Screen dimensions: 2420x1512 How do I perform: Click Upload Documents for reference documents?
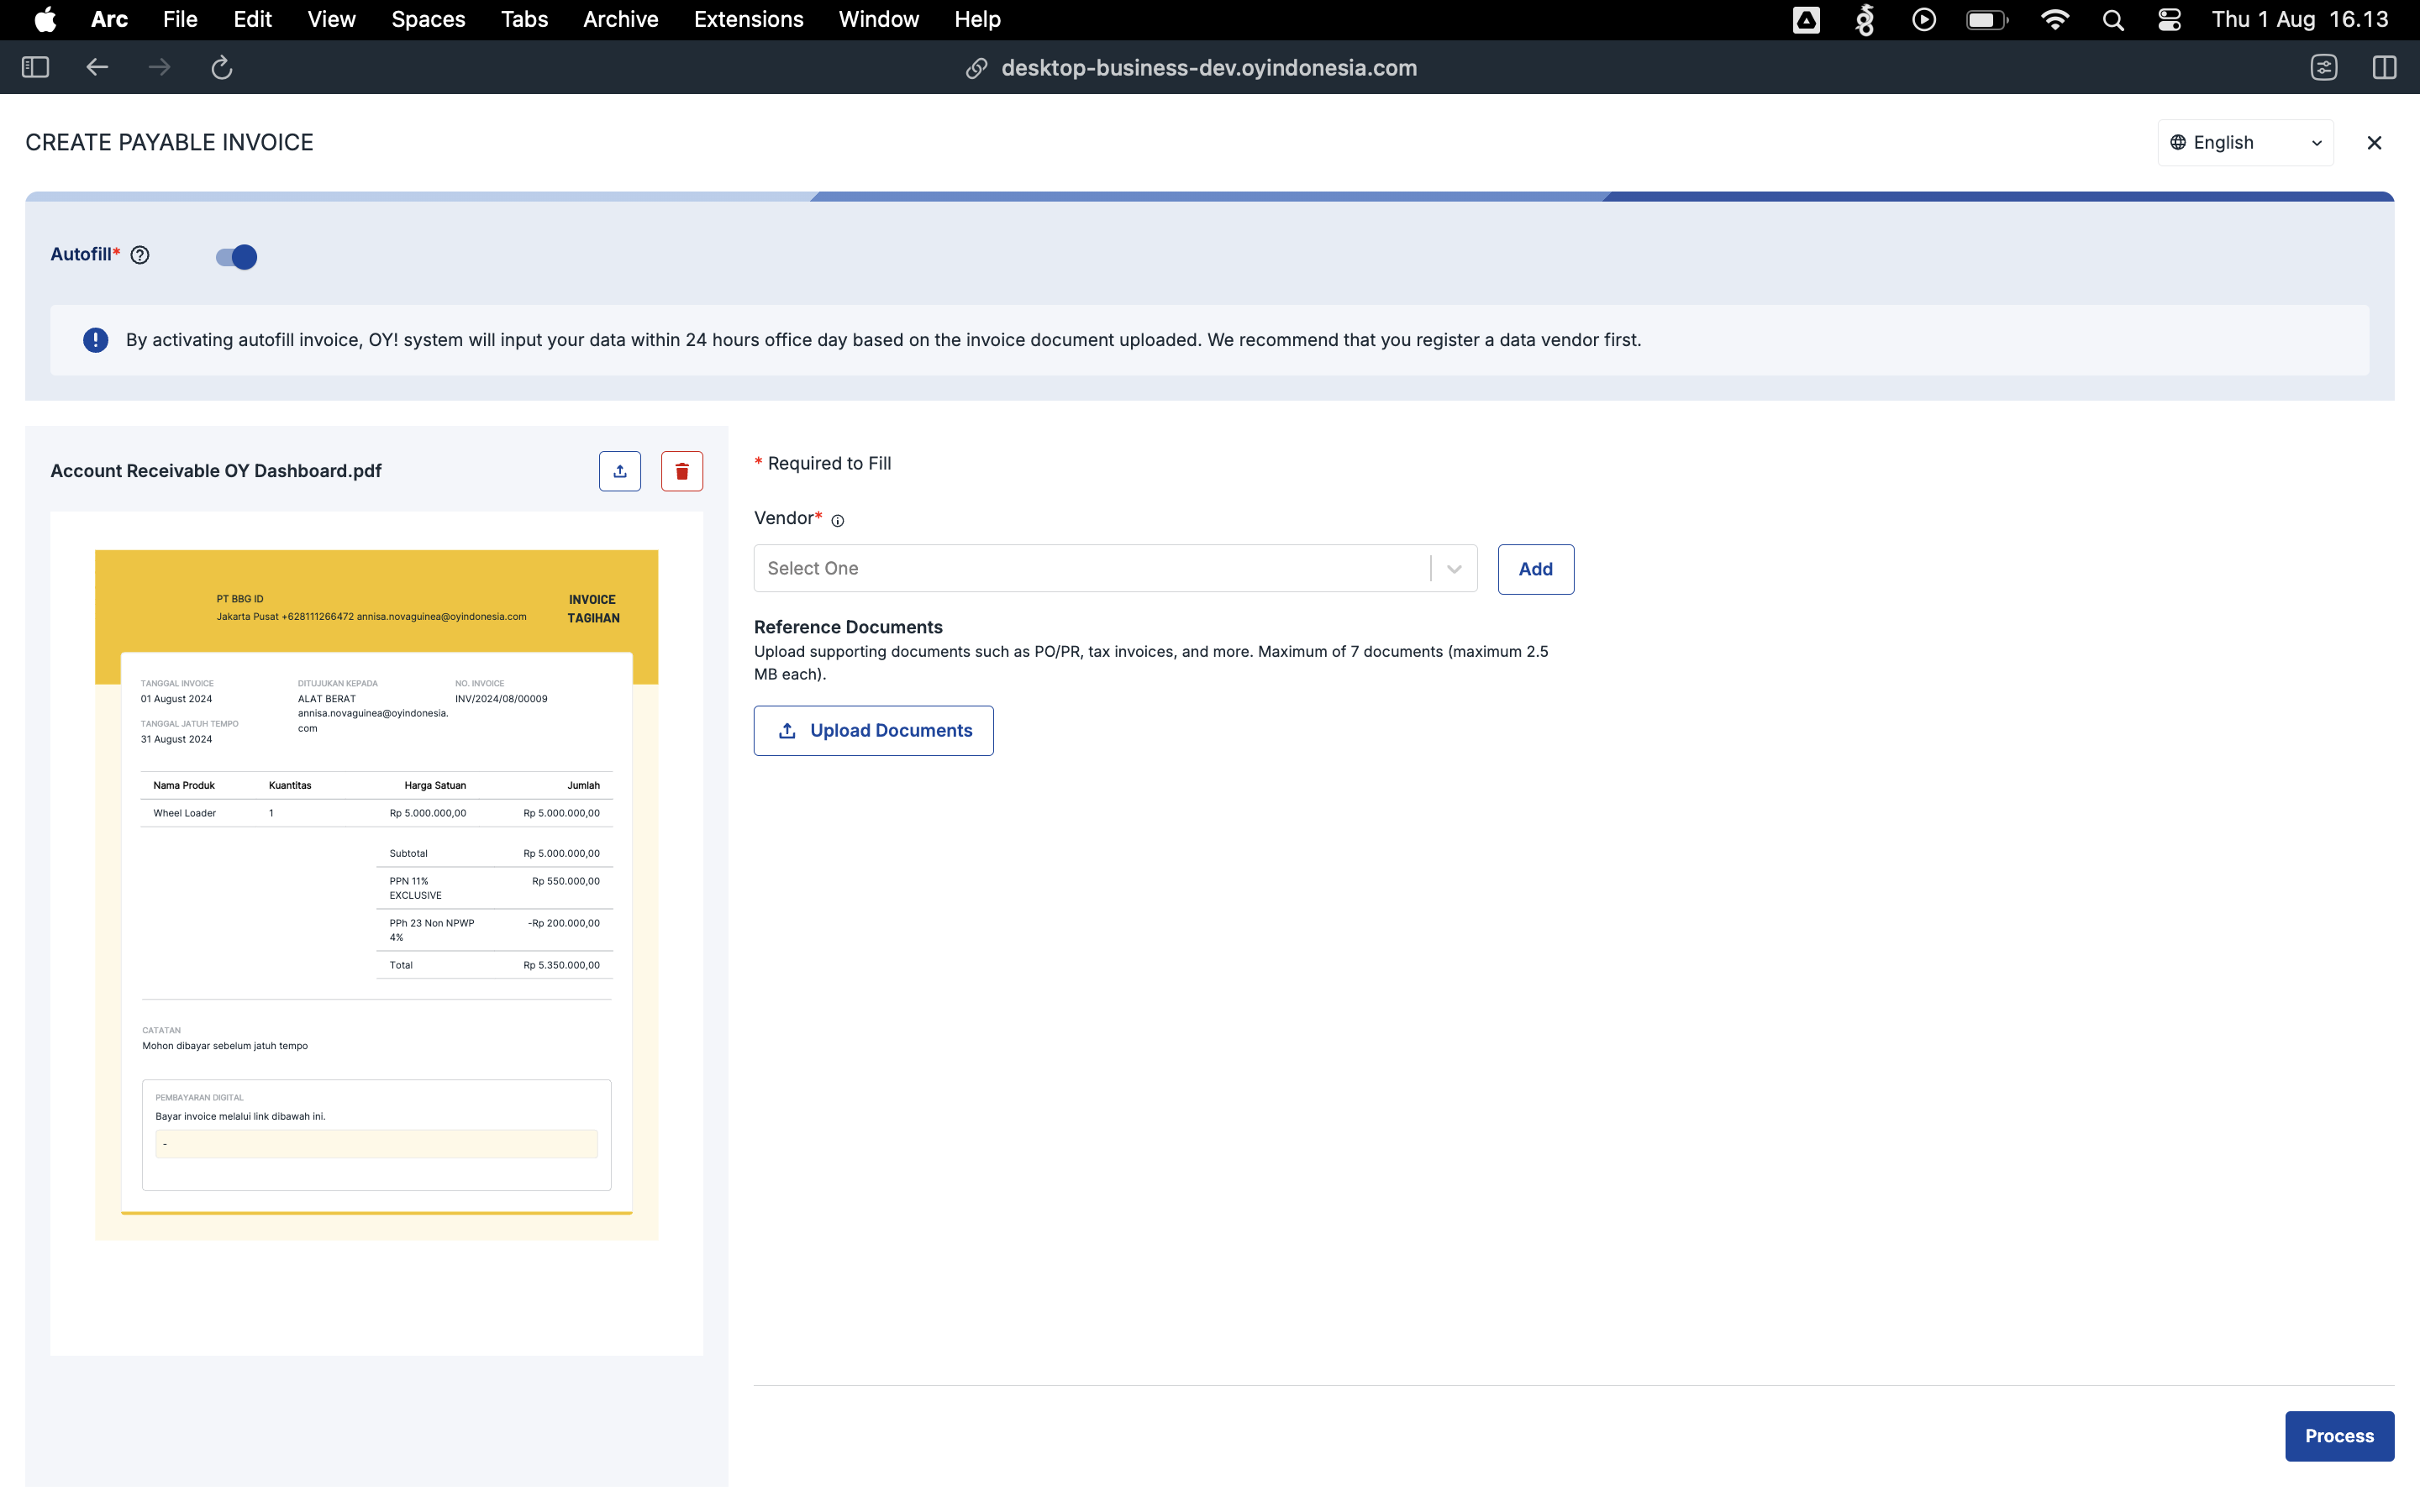[873, 730]
